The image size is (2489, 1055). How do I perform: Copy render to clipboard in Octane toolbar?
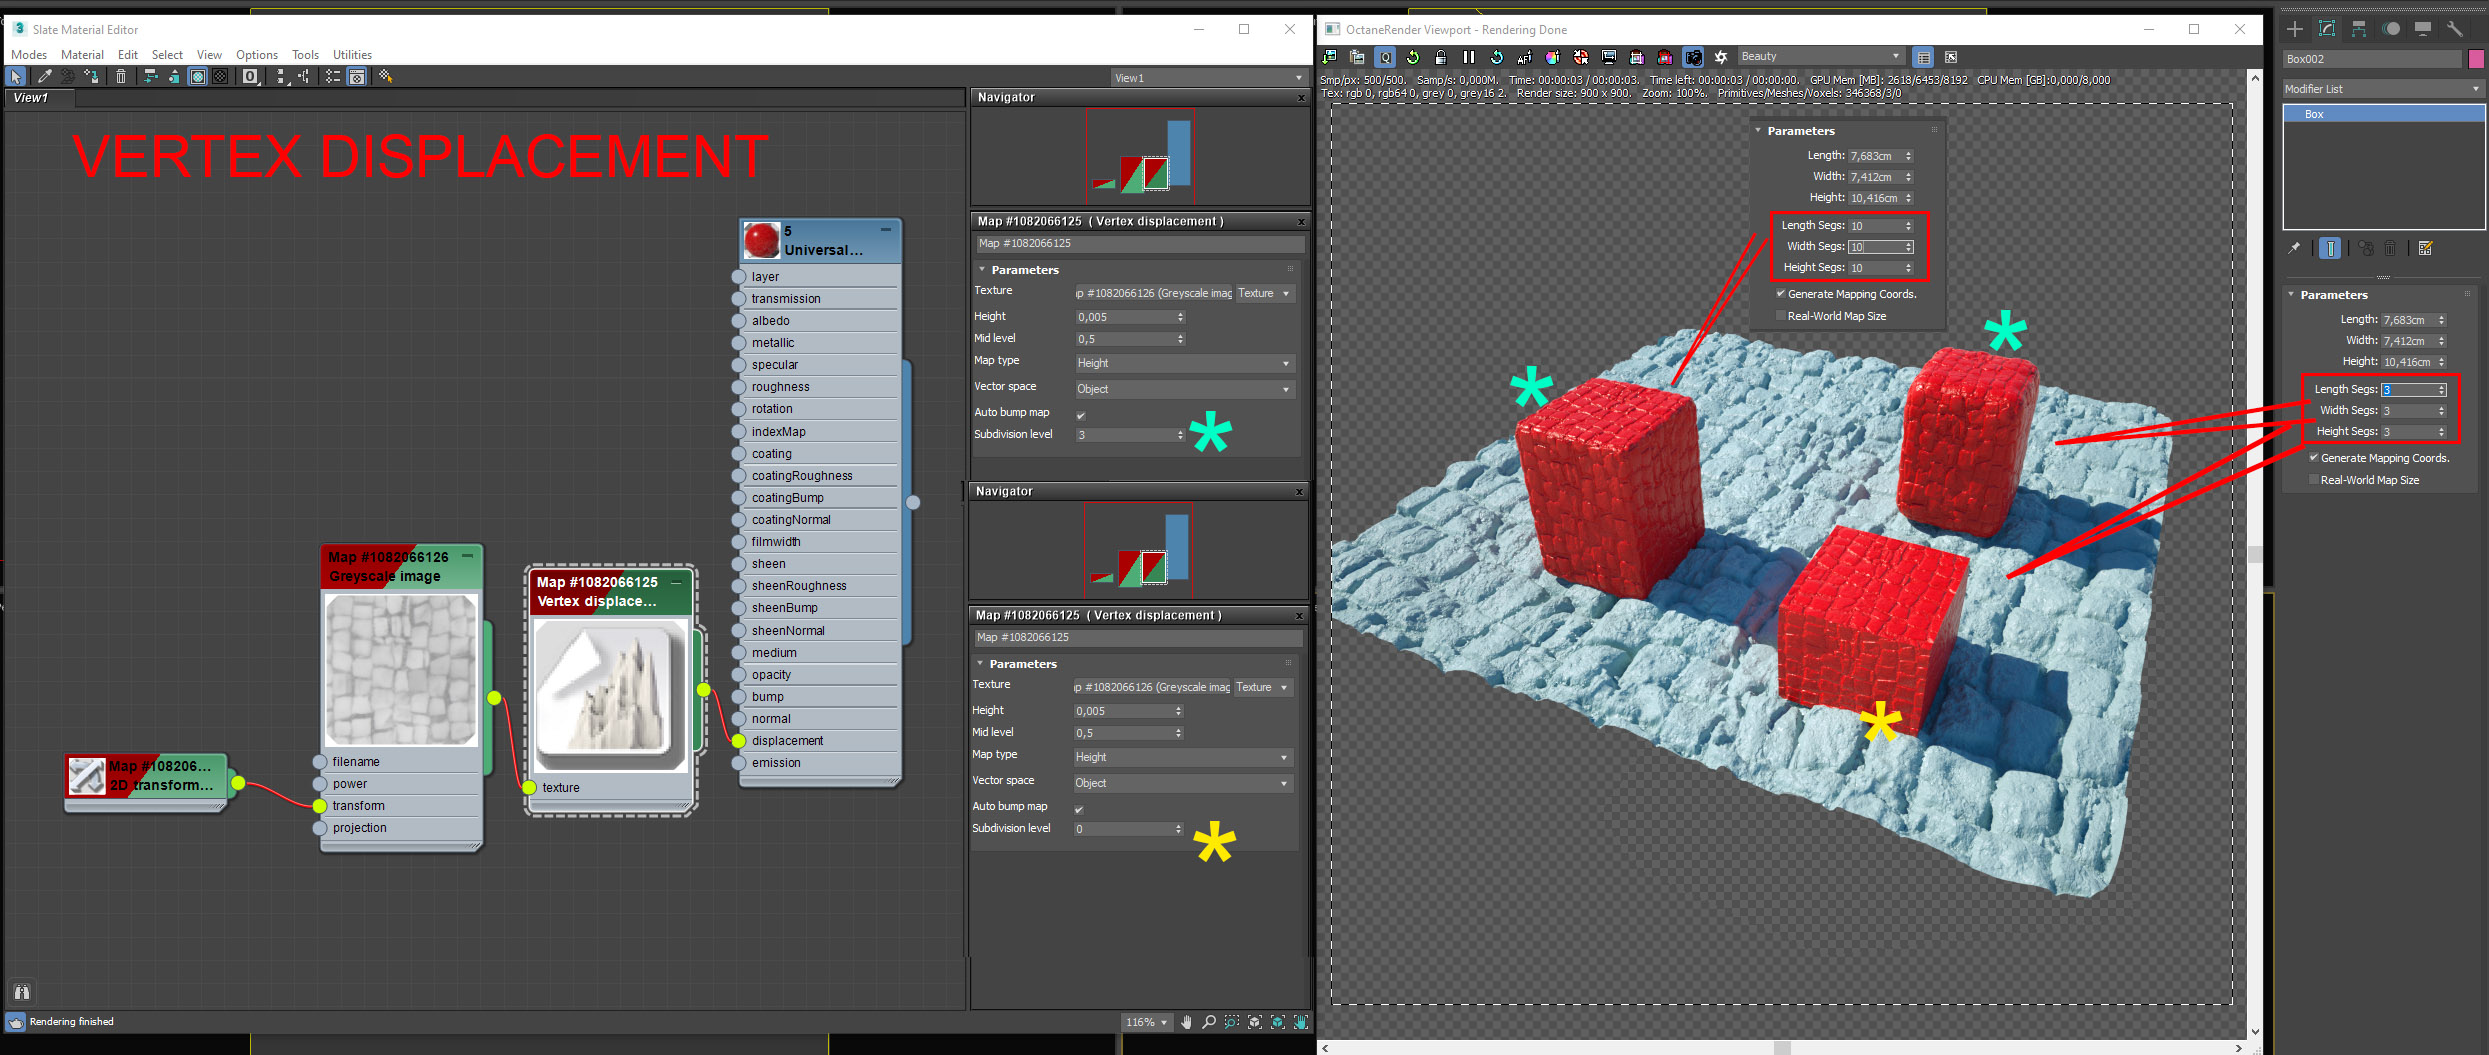pos(1357,57)
